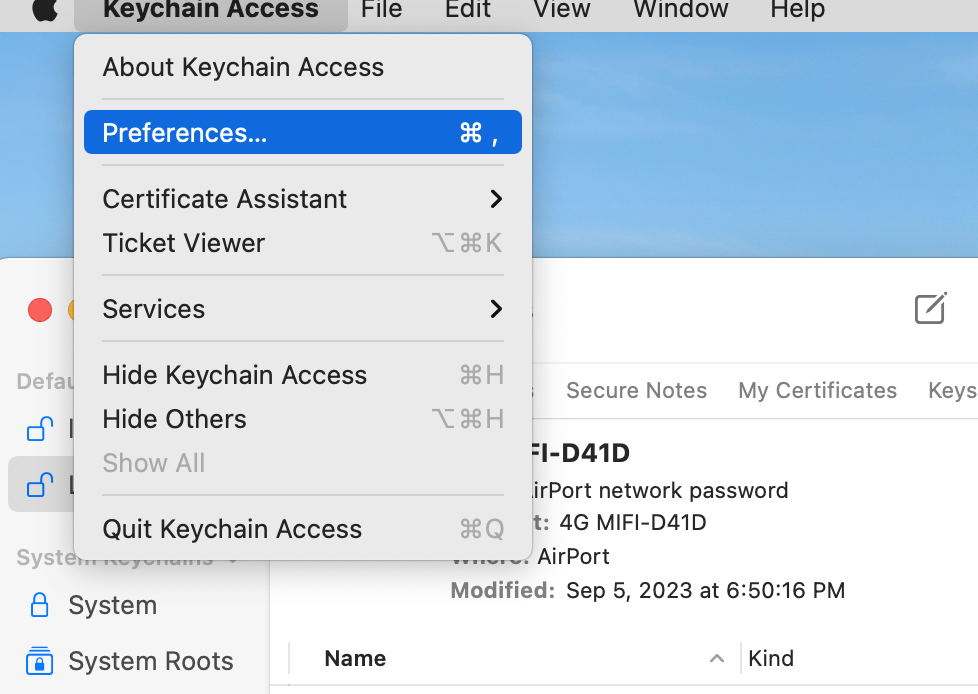Click the System Roots locked-box icon
The width and height of the screenshot is (978, 694).
[x=39, y=661]
